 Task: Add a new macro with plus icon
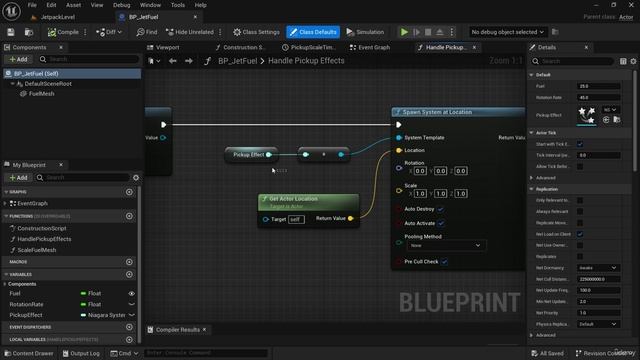point(129,262)
